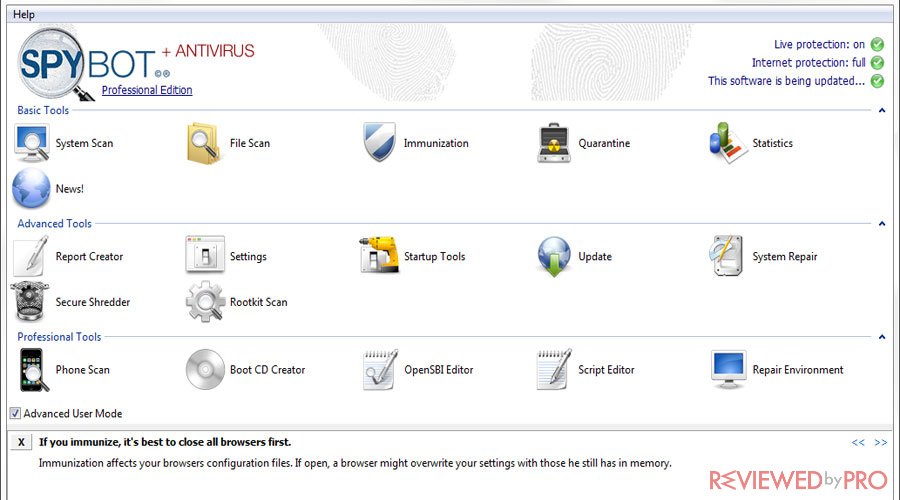Click the System Scan label
The height and width of the screenshot is (500, 900).
(84, 144)
